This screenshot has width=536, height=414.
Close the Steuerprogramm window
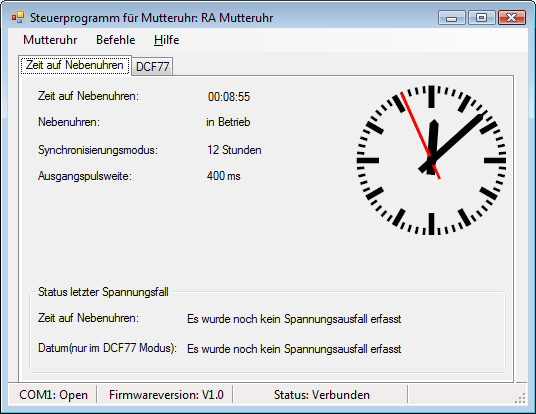pyautogui.click(x=512, y=17)
